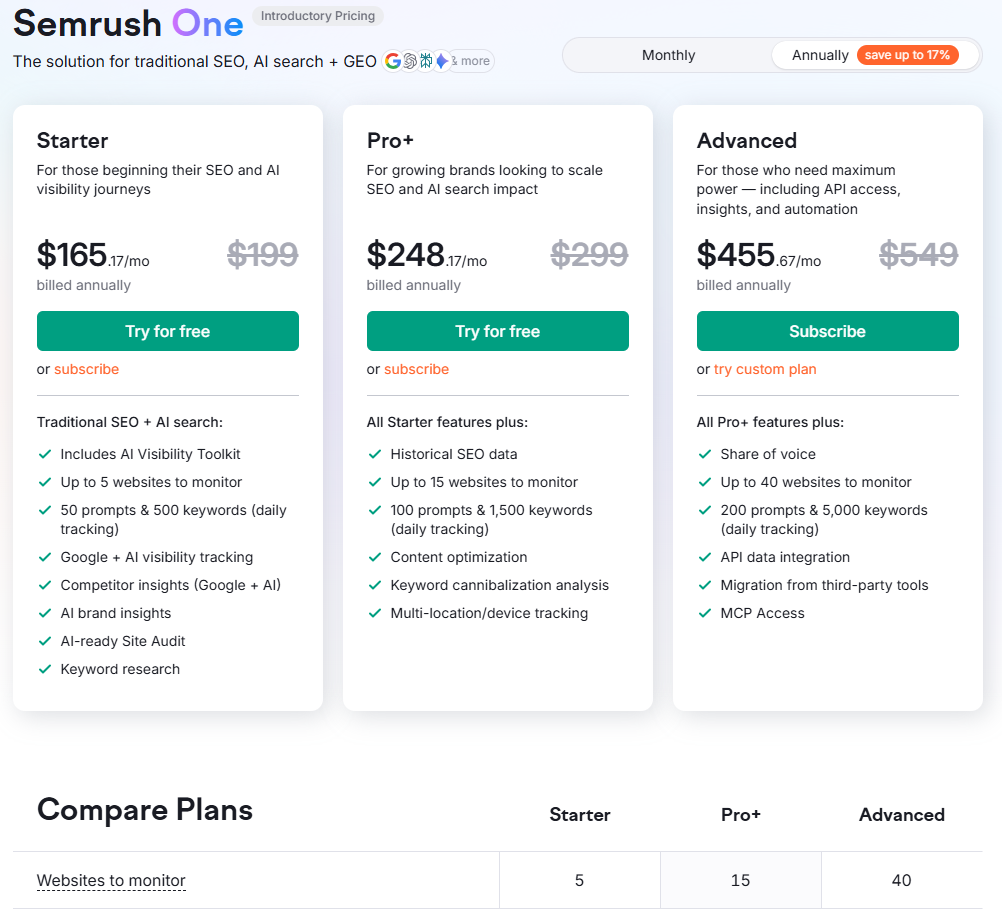1002x924 pixels.
Task: Click the Perplexity icon in the header
Action: click(427, 60)
